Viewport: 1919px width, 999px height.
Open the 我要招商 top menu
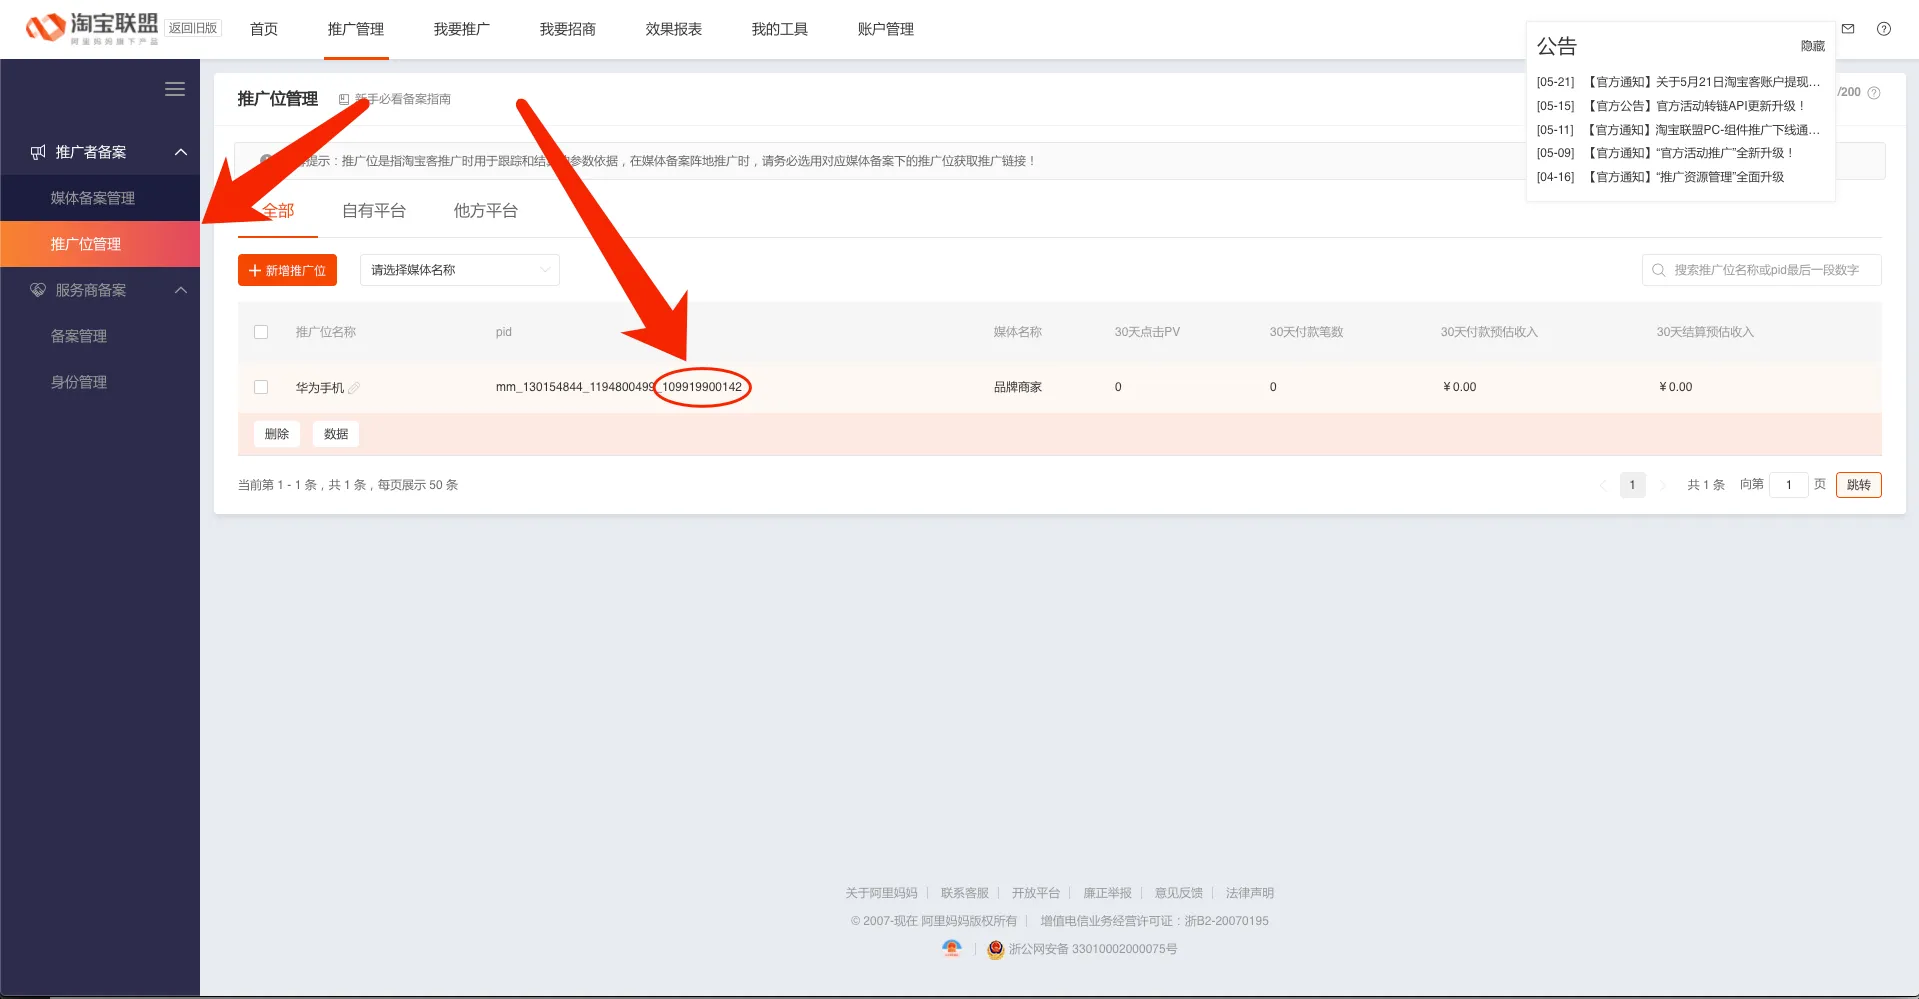[568, 29]
